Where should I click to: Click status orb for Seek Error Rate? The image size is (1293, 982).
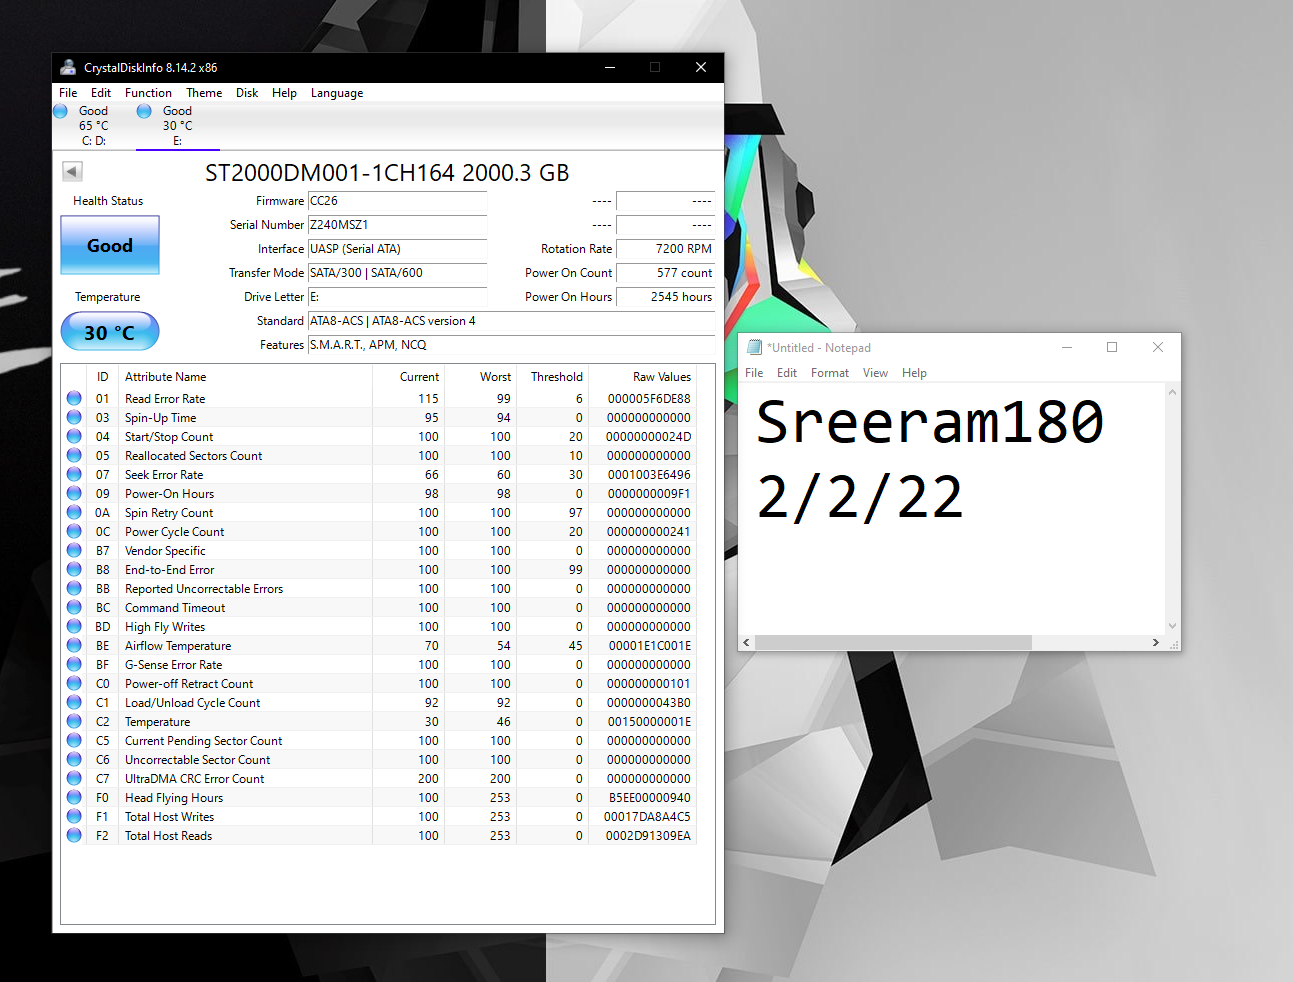pyautogui.click(x=74, y=474)
